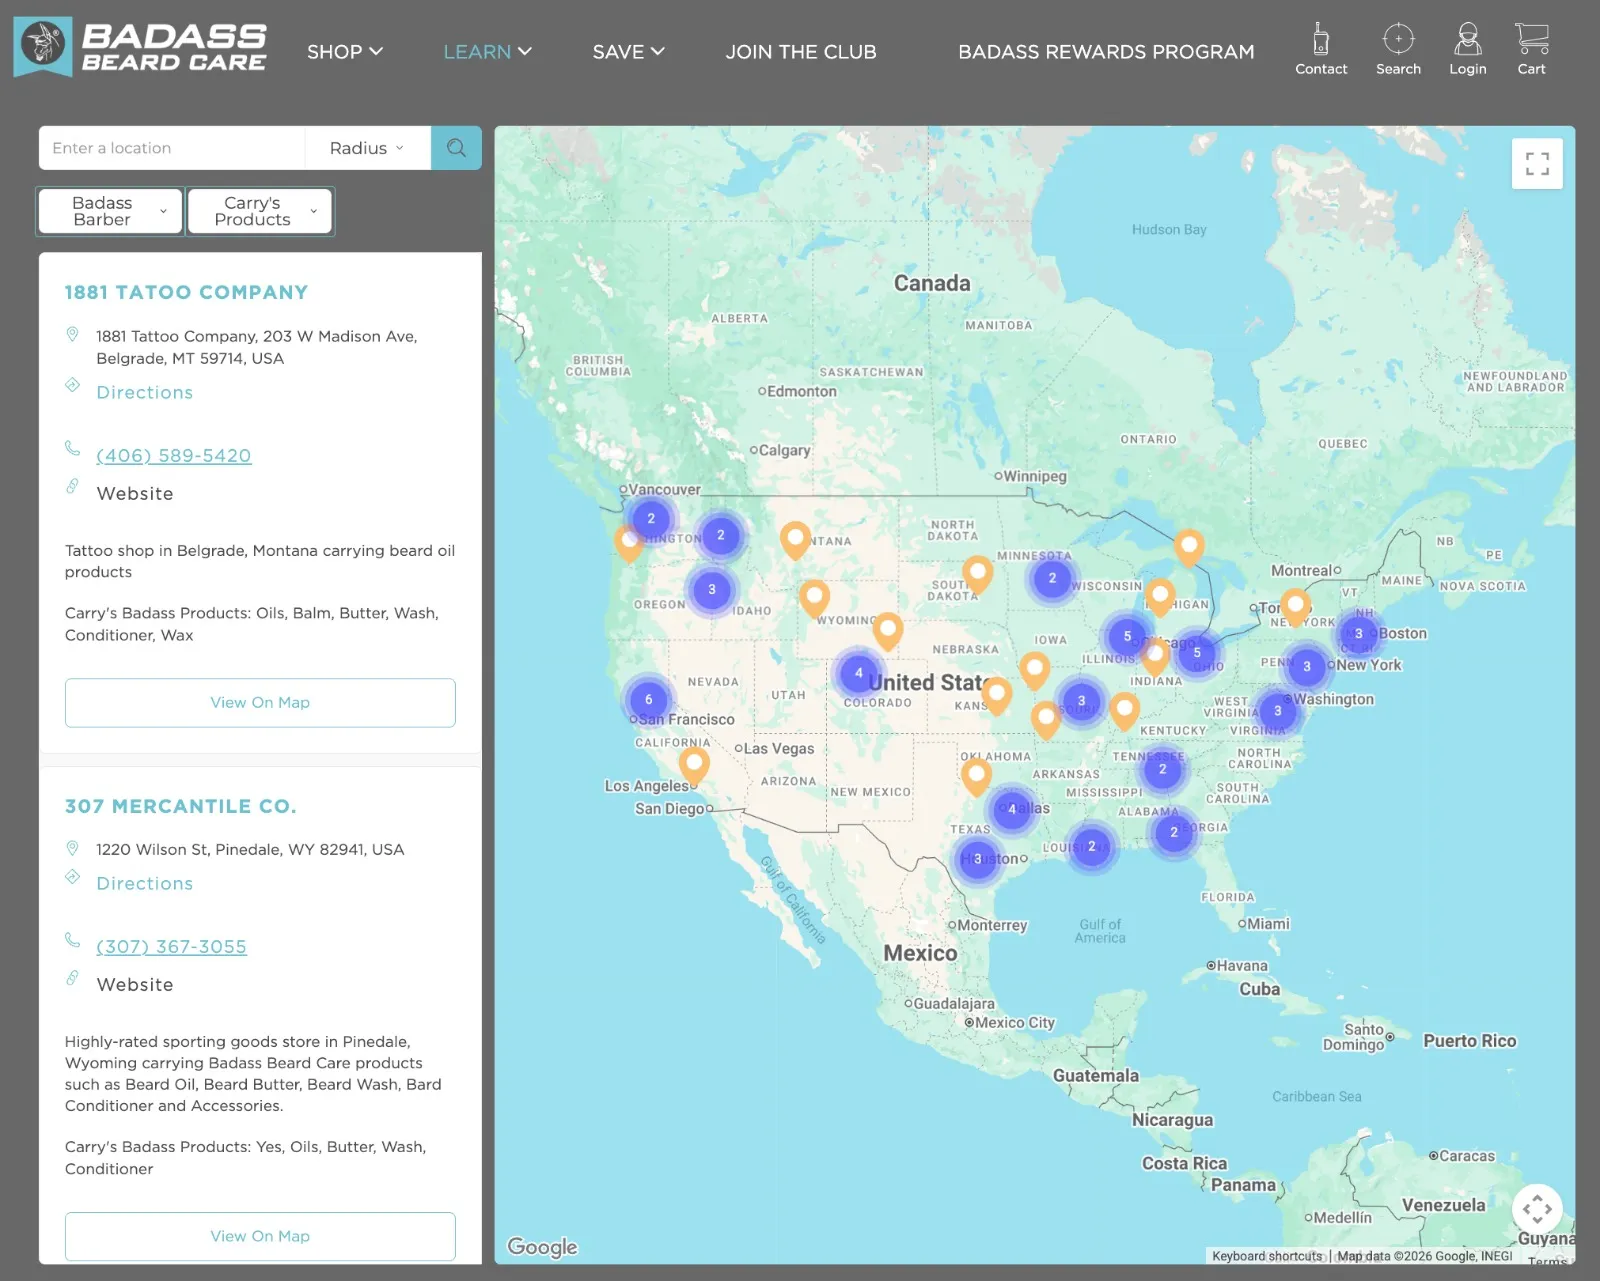Open JOIN THE CLUB page
1600x1281 pixels.
click(x=801, y=52)
